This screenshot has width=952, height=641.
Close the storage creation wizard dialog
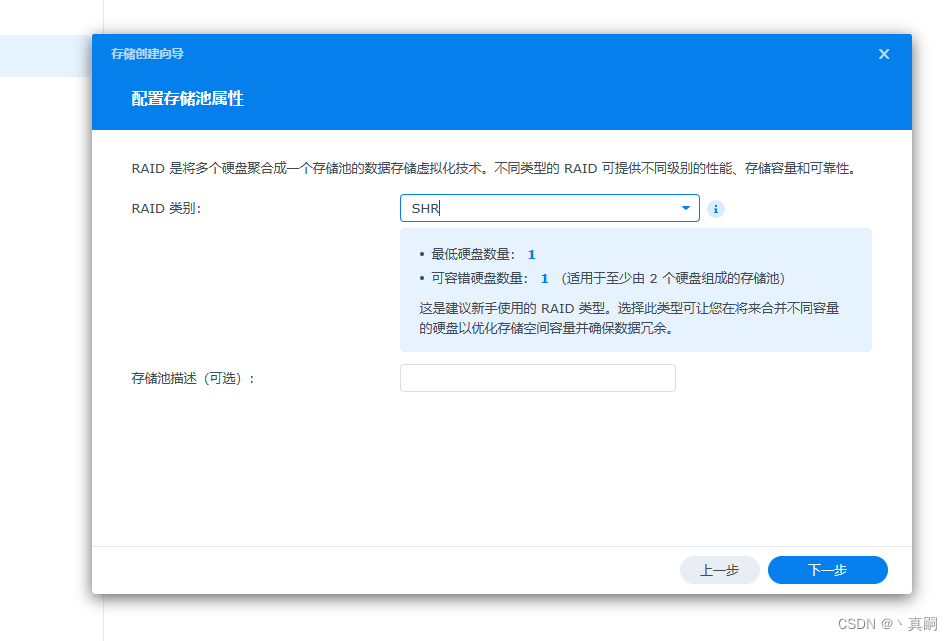pos(884,54)
